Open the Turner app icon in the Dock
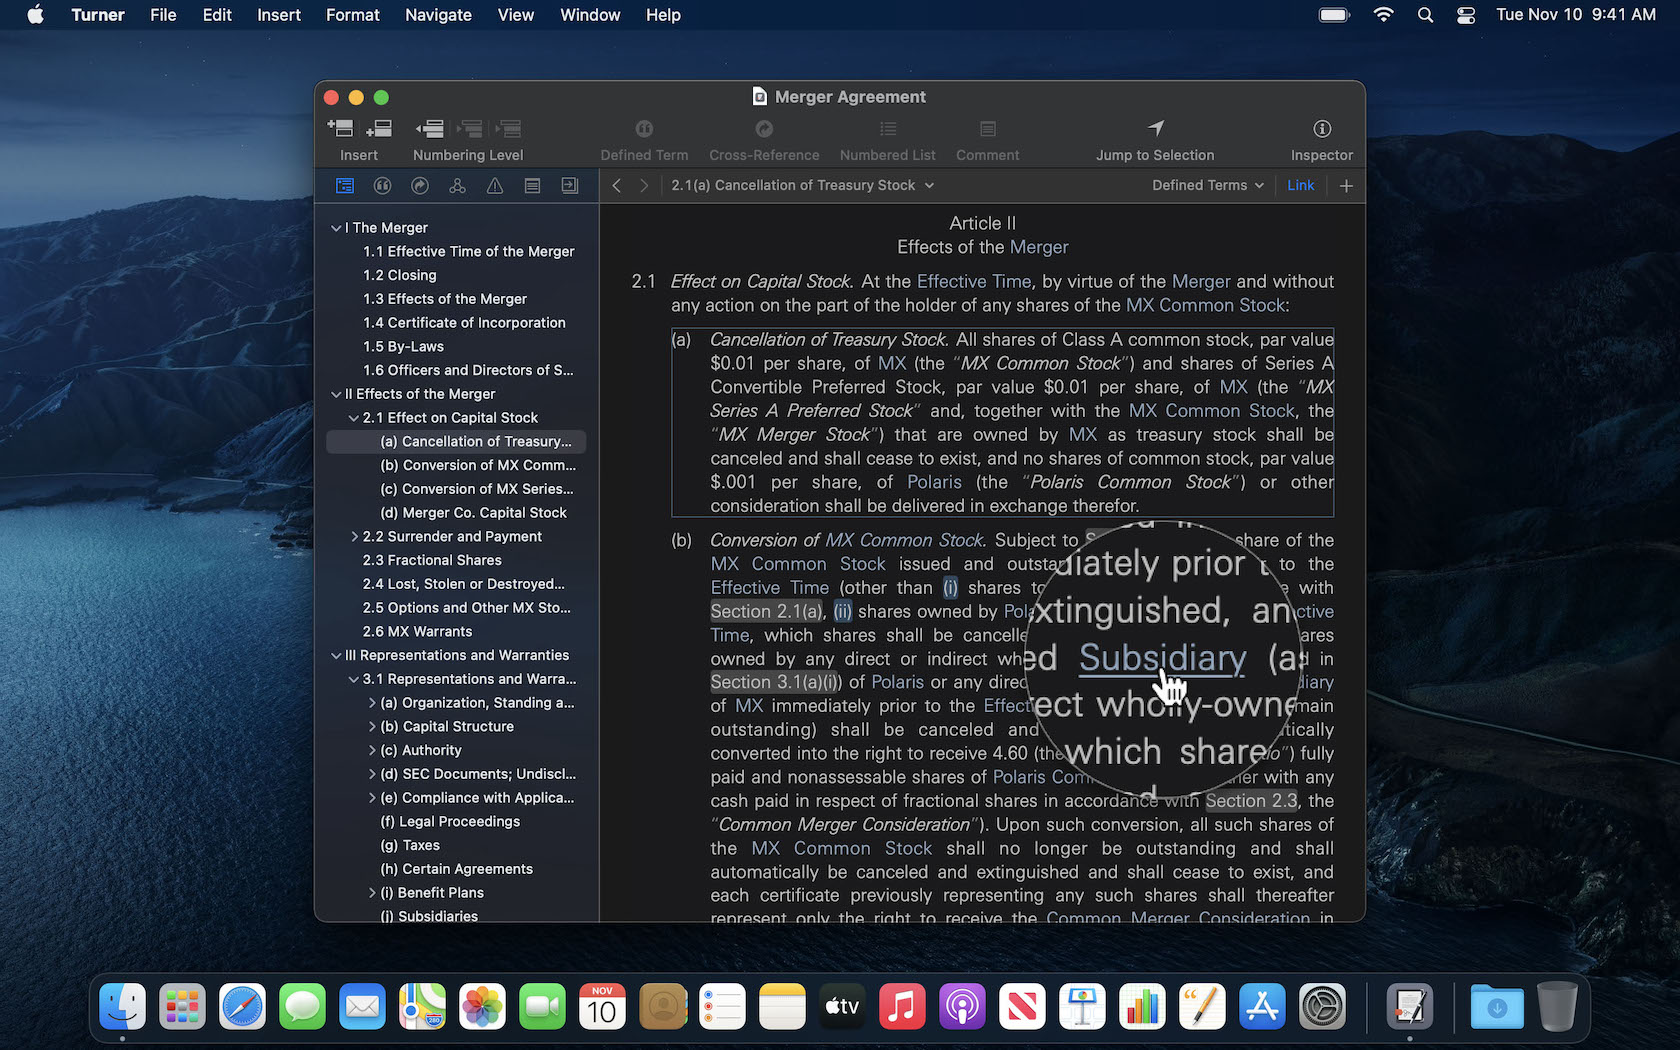1680x1050 pixels. point(1410,1006)
